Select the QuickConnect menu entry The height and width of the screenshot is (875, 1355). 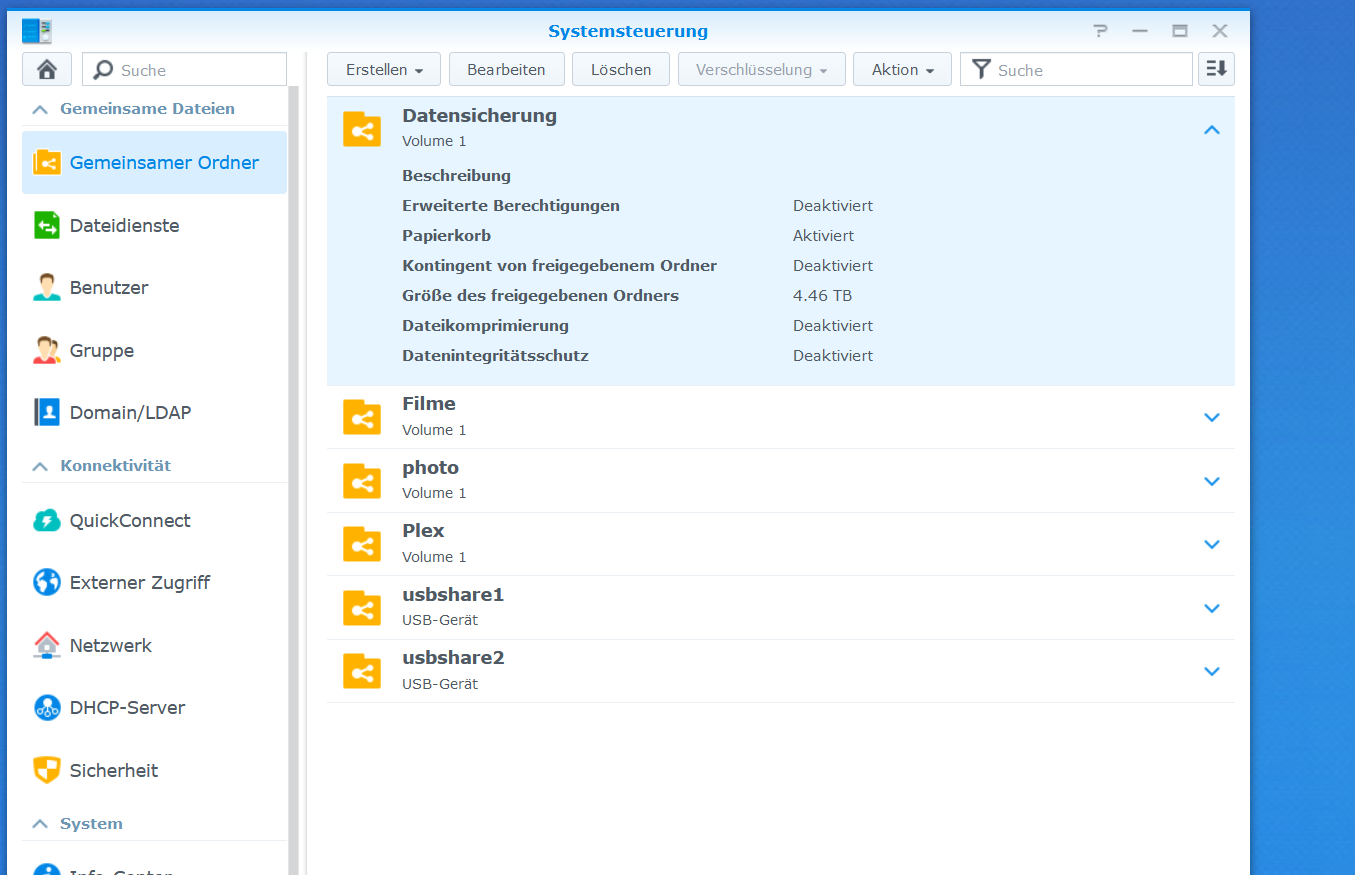point(155,520)
